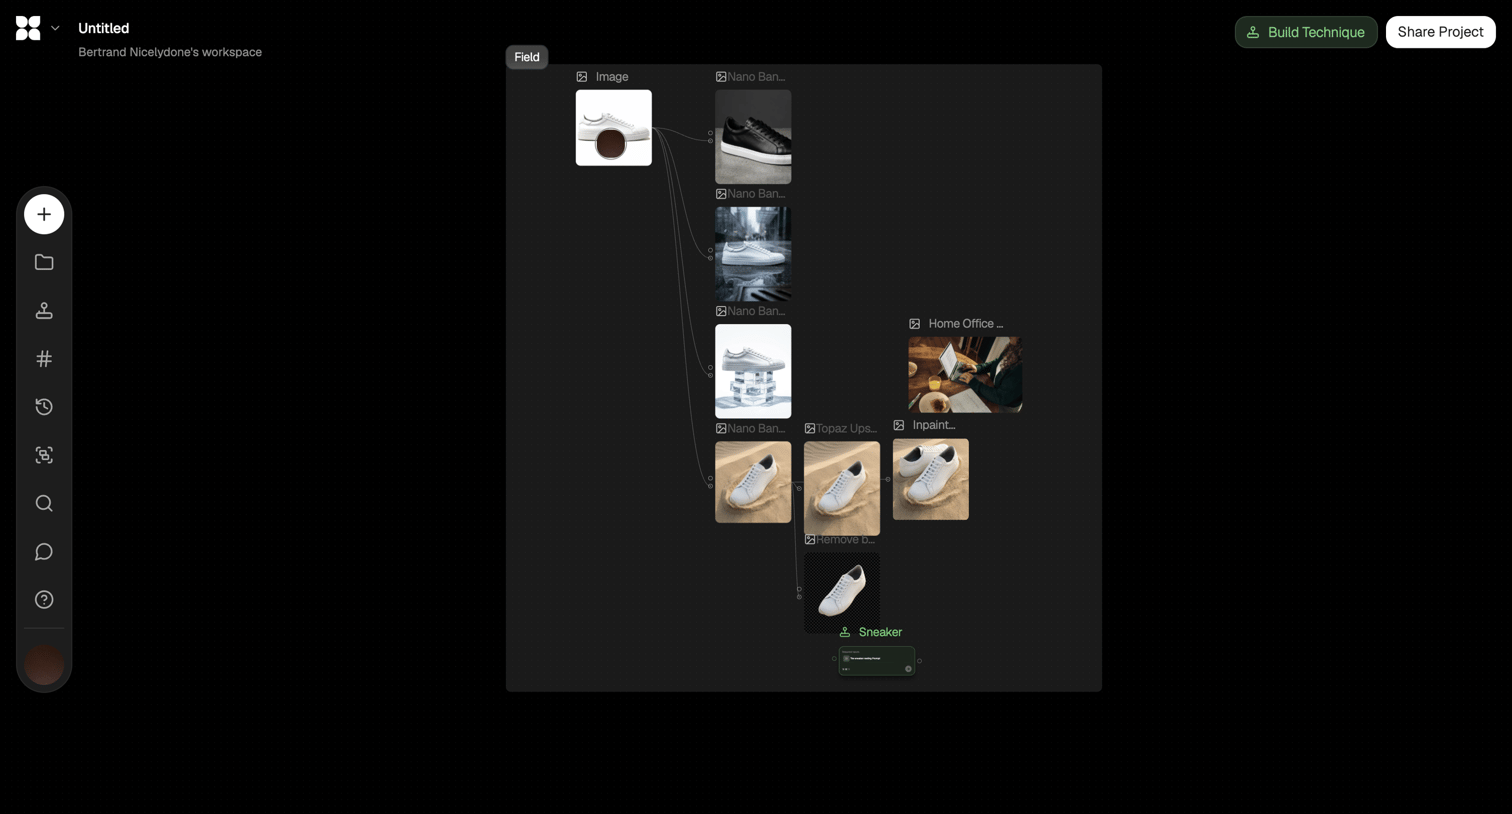Click the Topaz Ups... node label

click(x=846, y=429)
